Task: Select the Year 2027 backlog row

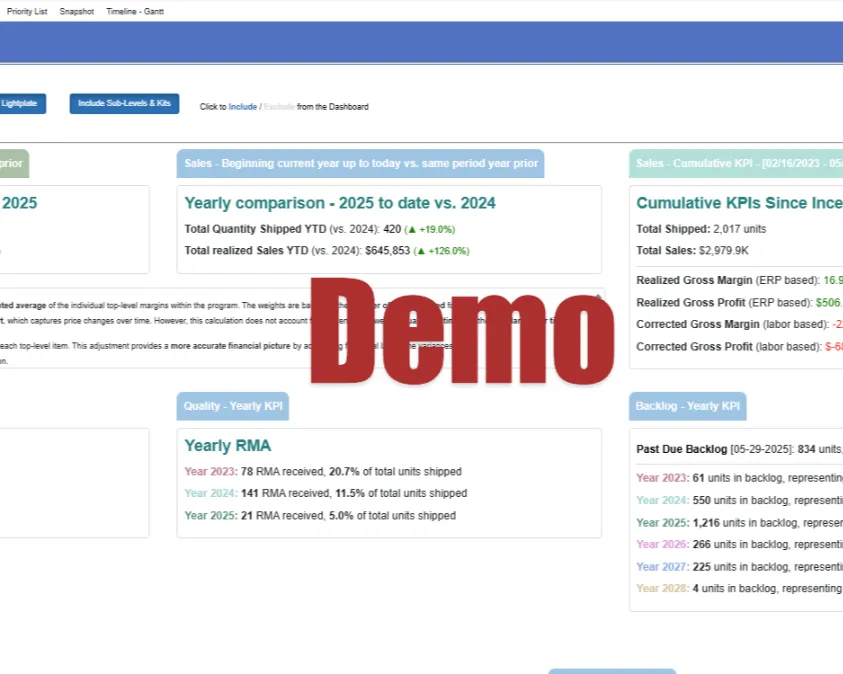Action: click(738, 567)
